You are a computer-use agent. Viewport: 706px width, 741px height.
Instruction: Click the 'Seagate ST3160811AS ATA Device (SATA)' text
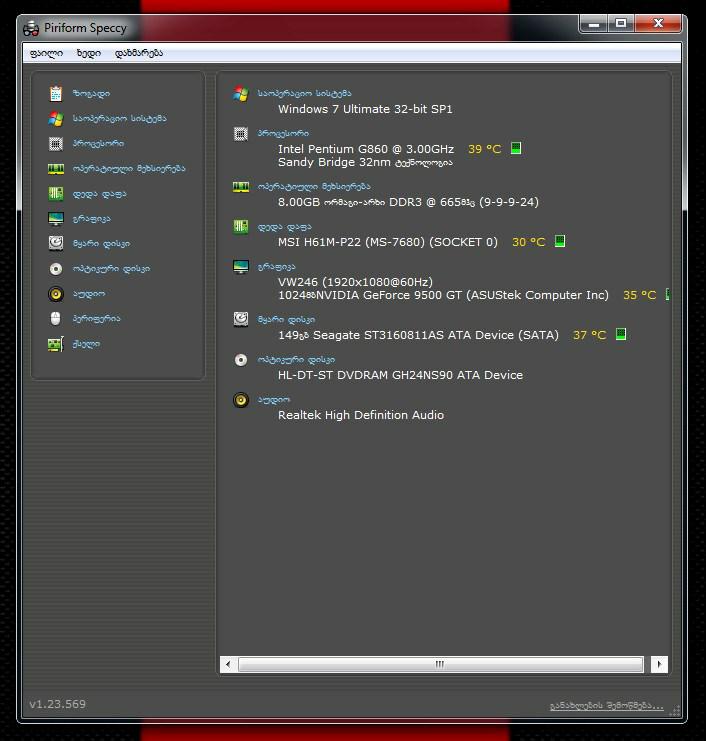[x=436, y=336]
